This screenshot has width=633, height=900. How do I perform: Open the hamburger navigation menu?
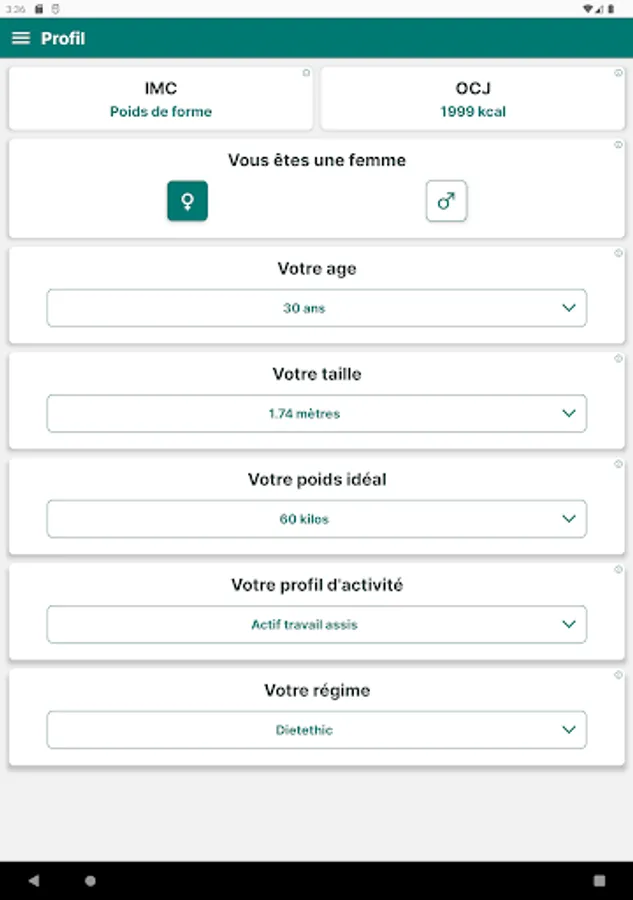tap(20, 38)
